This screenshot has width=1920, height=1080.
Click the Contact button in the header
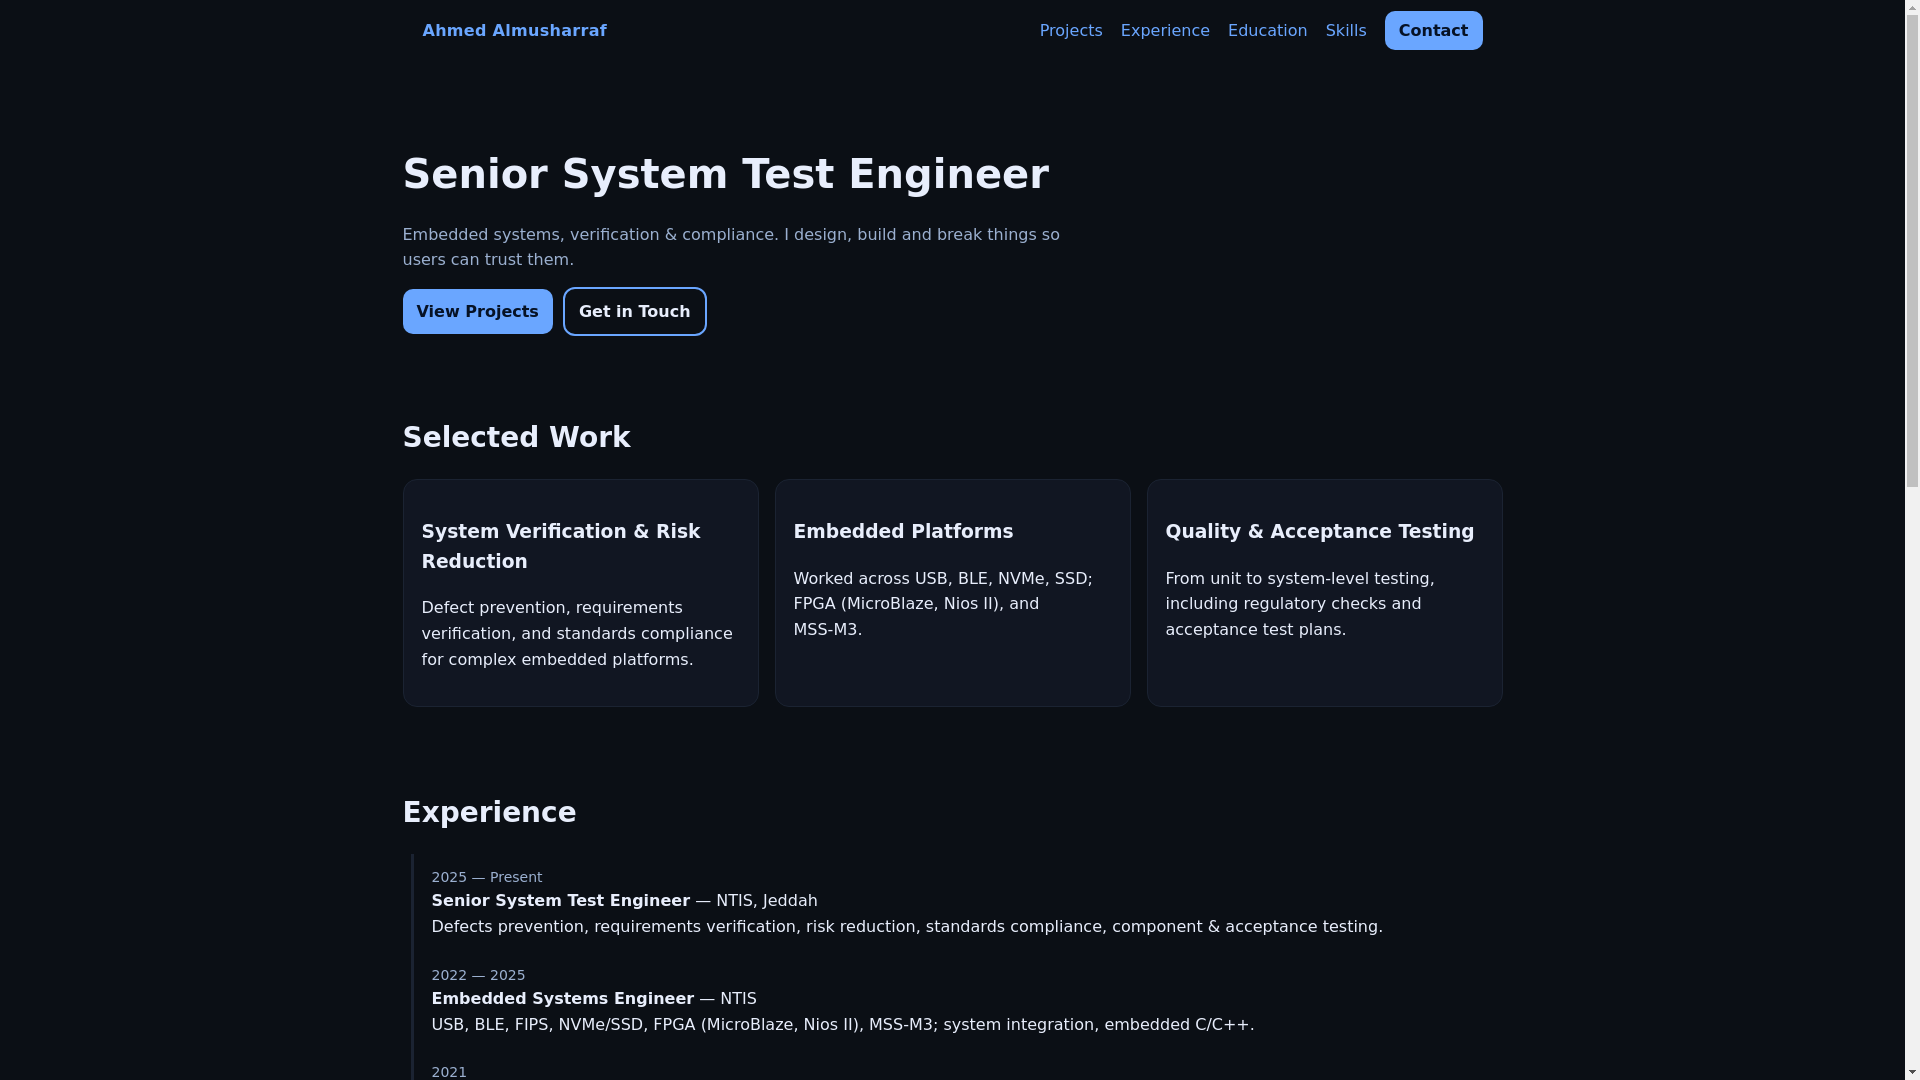pos(1433,31)
